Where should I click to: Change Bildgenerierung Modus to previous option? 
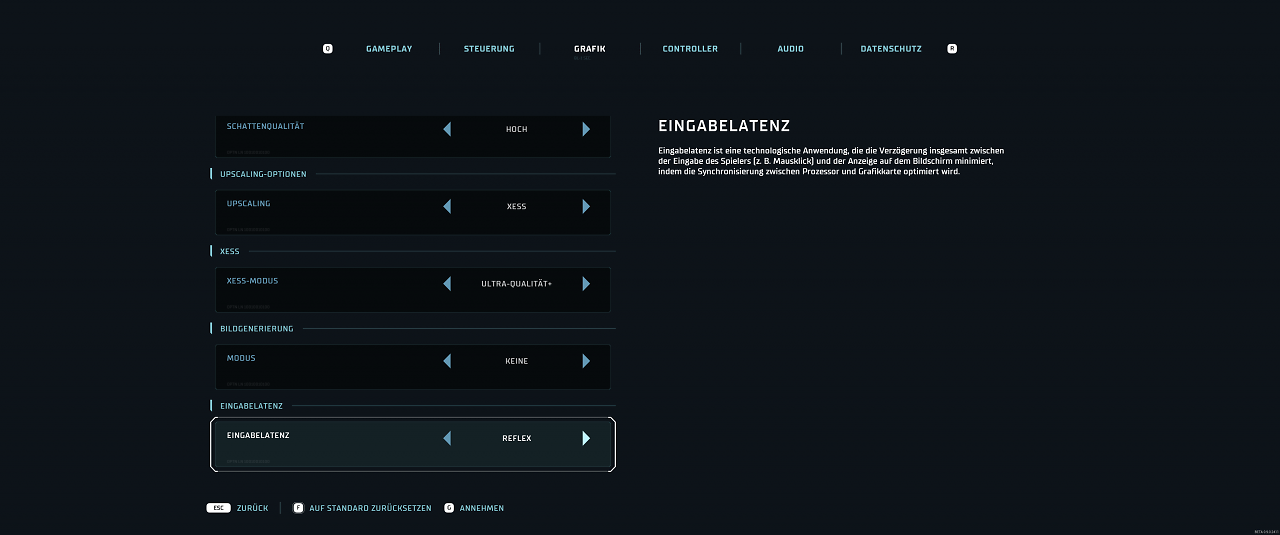pyautogui.click(x=447, y=361)
